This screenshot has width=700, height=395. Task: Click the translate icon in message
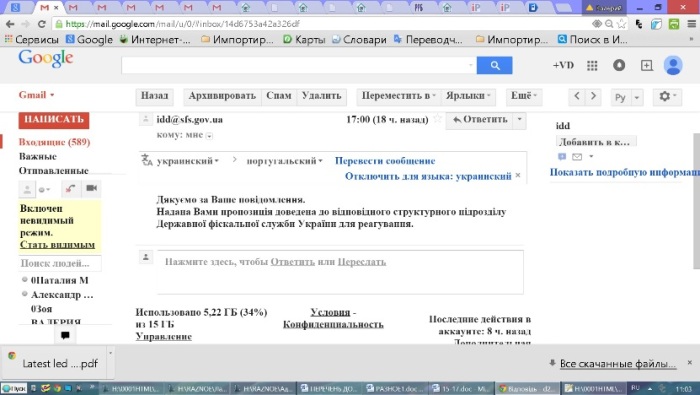tap(147, 160)
